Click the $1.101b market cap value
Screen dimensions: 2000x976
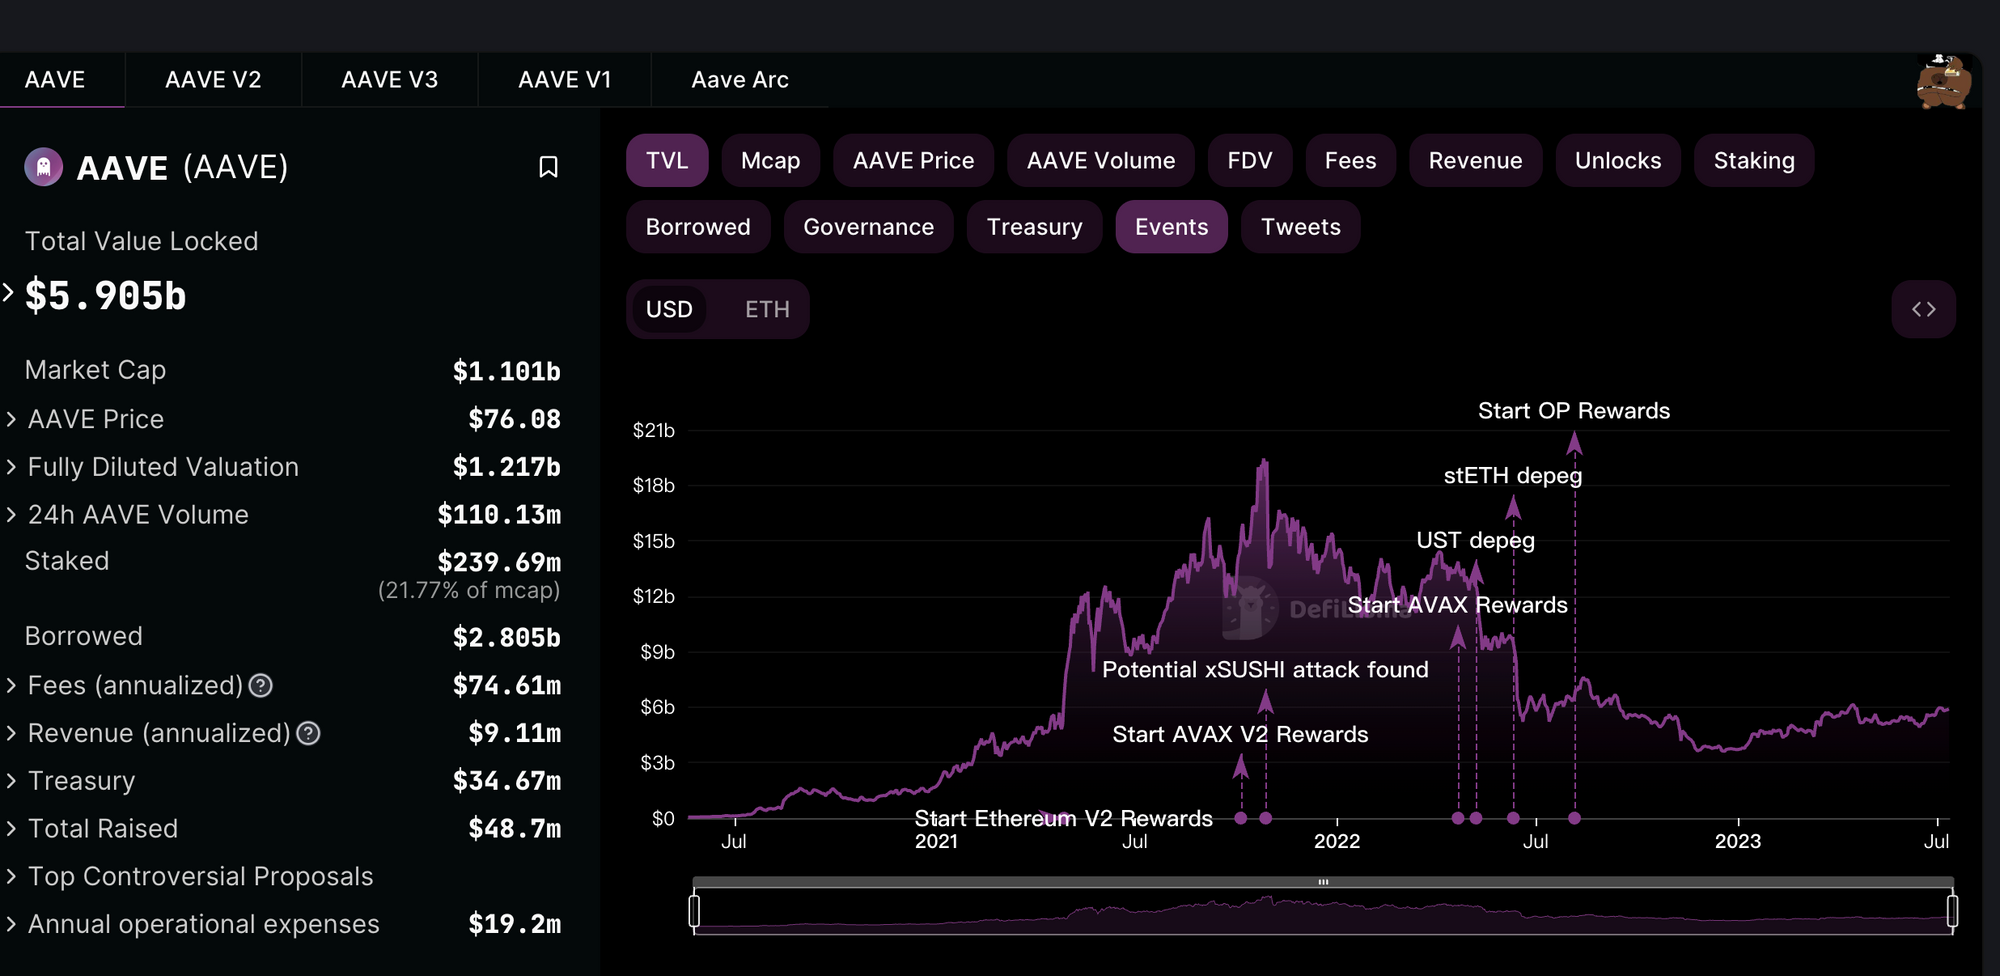click(x=506, y=371)
